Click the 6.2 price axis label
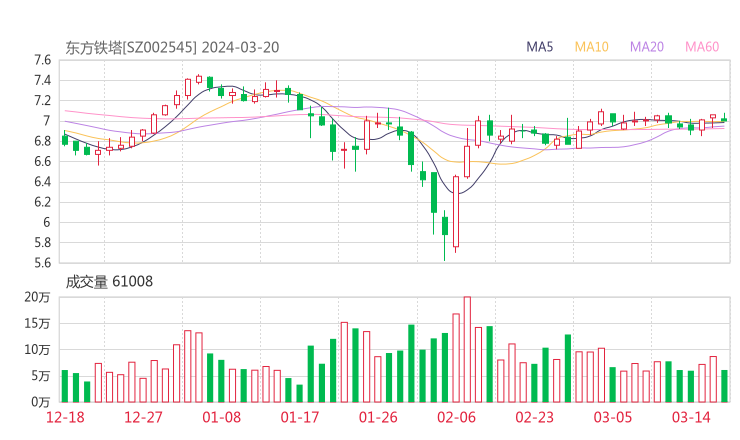740x440 pixels. [x=42, y=202]
